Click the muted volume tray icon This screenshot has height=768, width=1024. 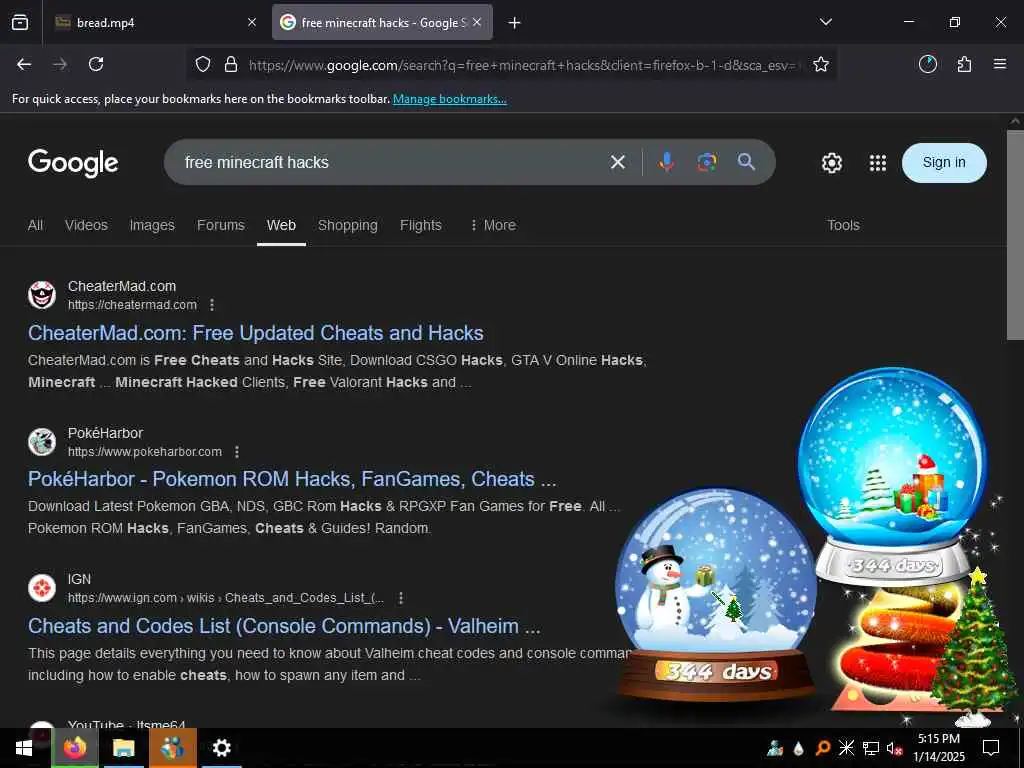[x=893, y=748]
